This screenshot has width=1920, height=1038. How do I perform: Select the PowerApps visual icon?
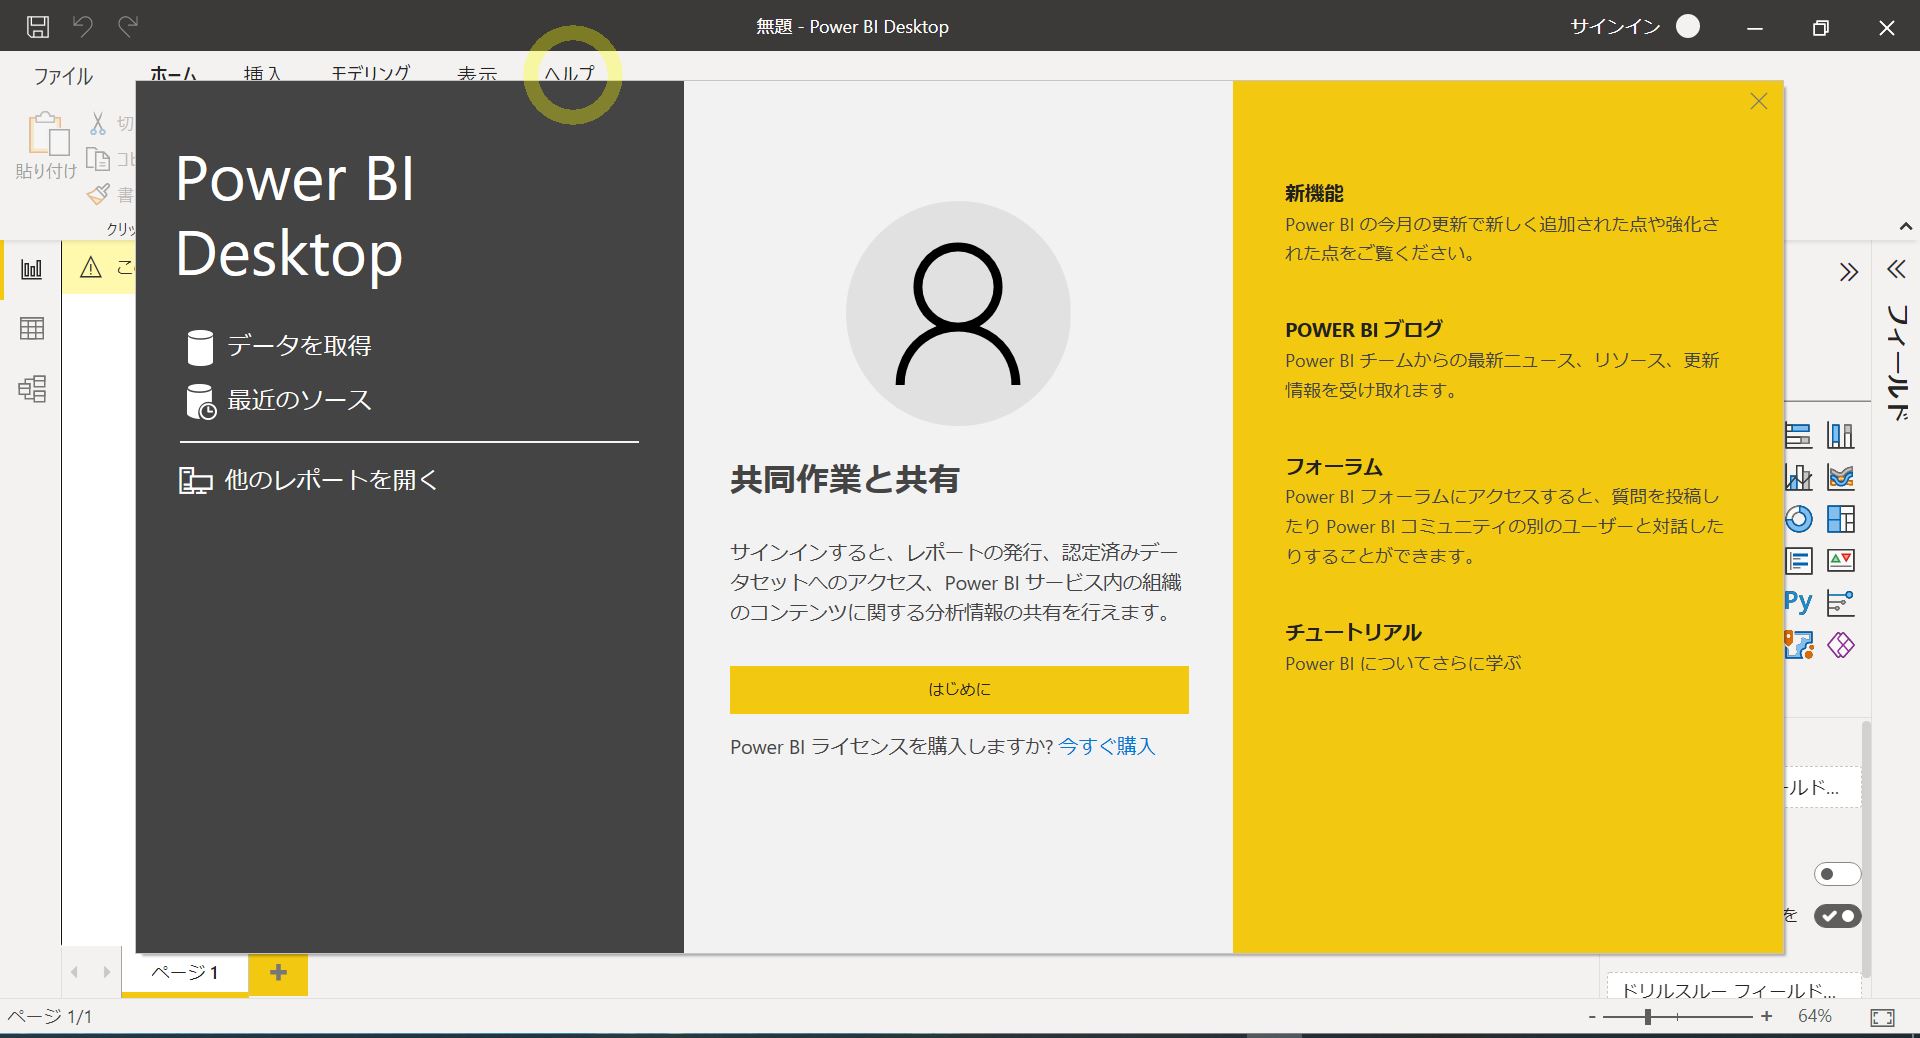pyautogui.click(x=1840, y=645)
